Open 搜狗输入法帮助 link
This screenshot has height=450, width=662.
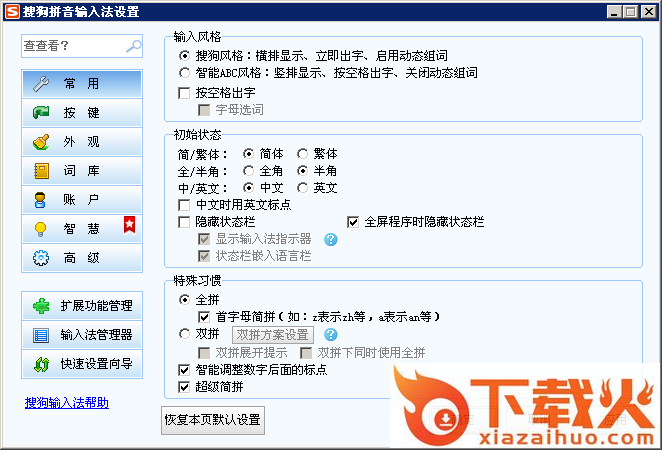pos(67,403)
